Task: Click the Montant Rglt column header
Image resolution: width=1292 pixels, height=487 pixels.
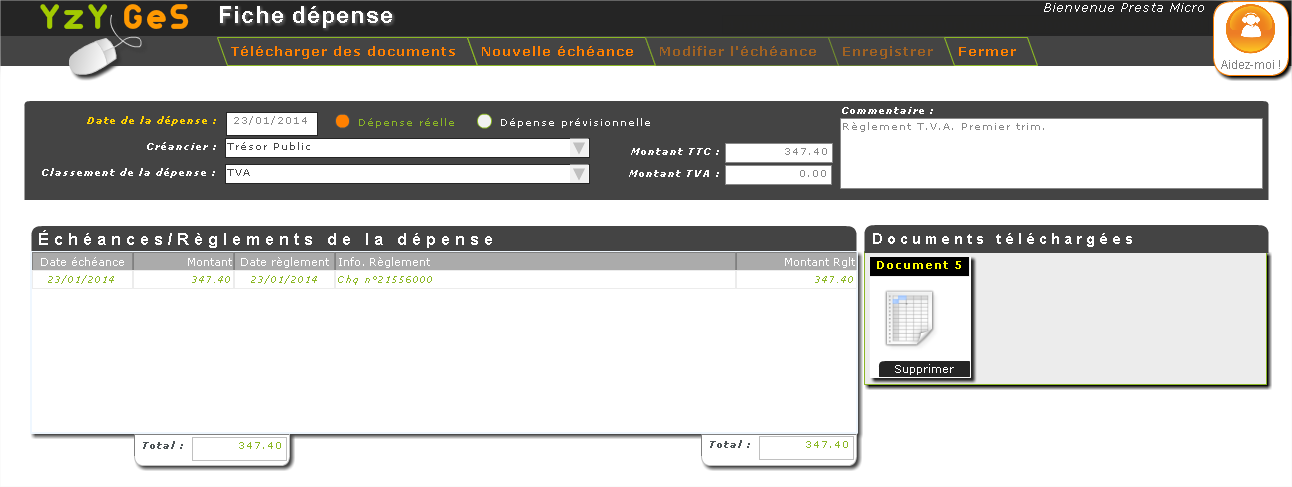Action: click(797, 262)
